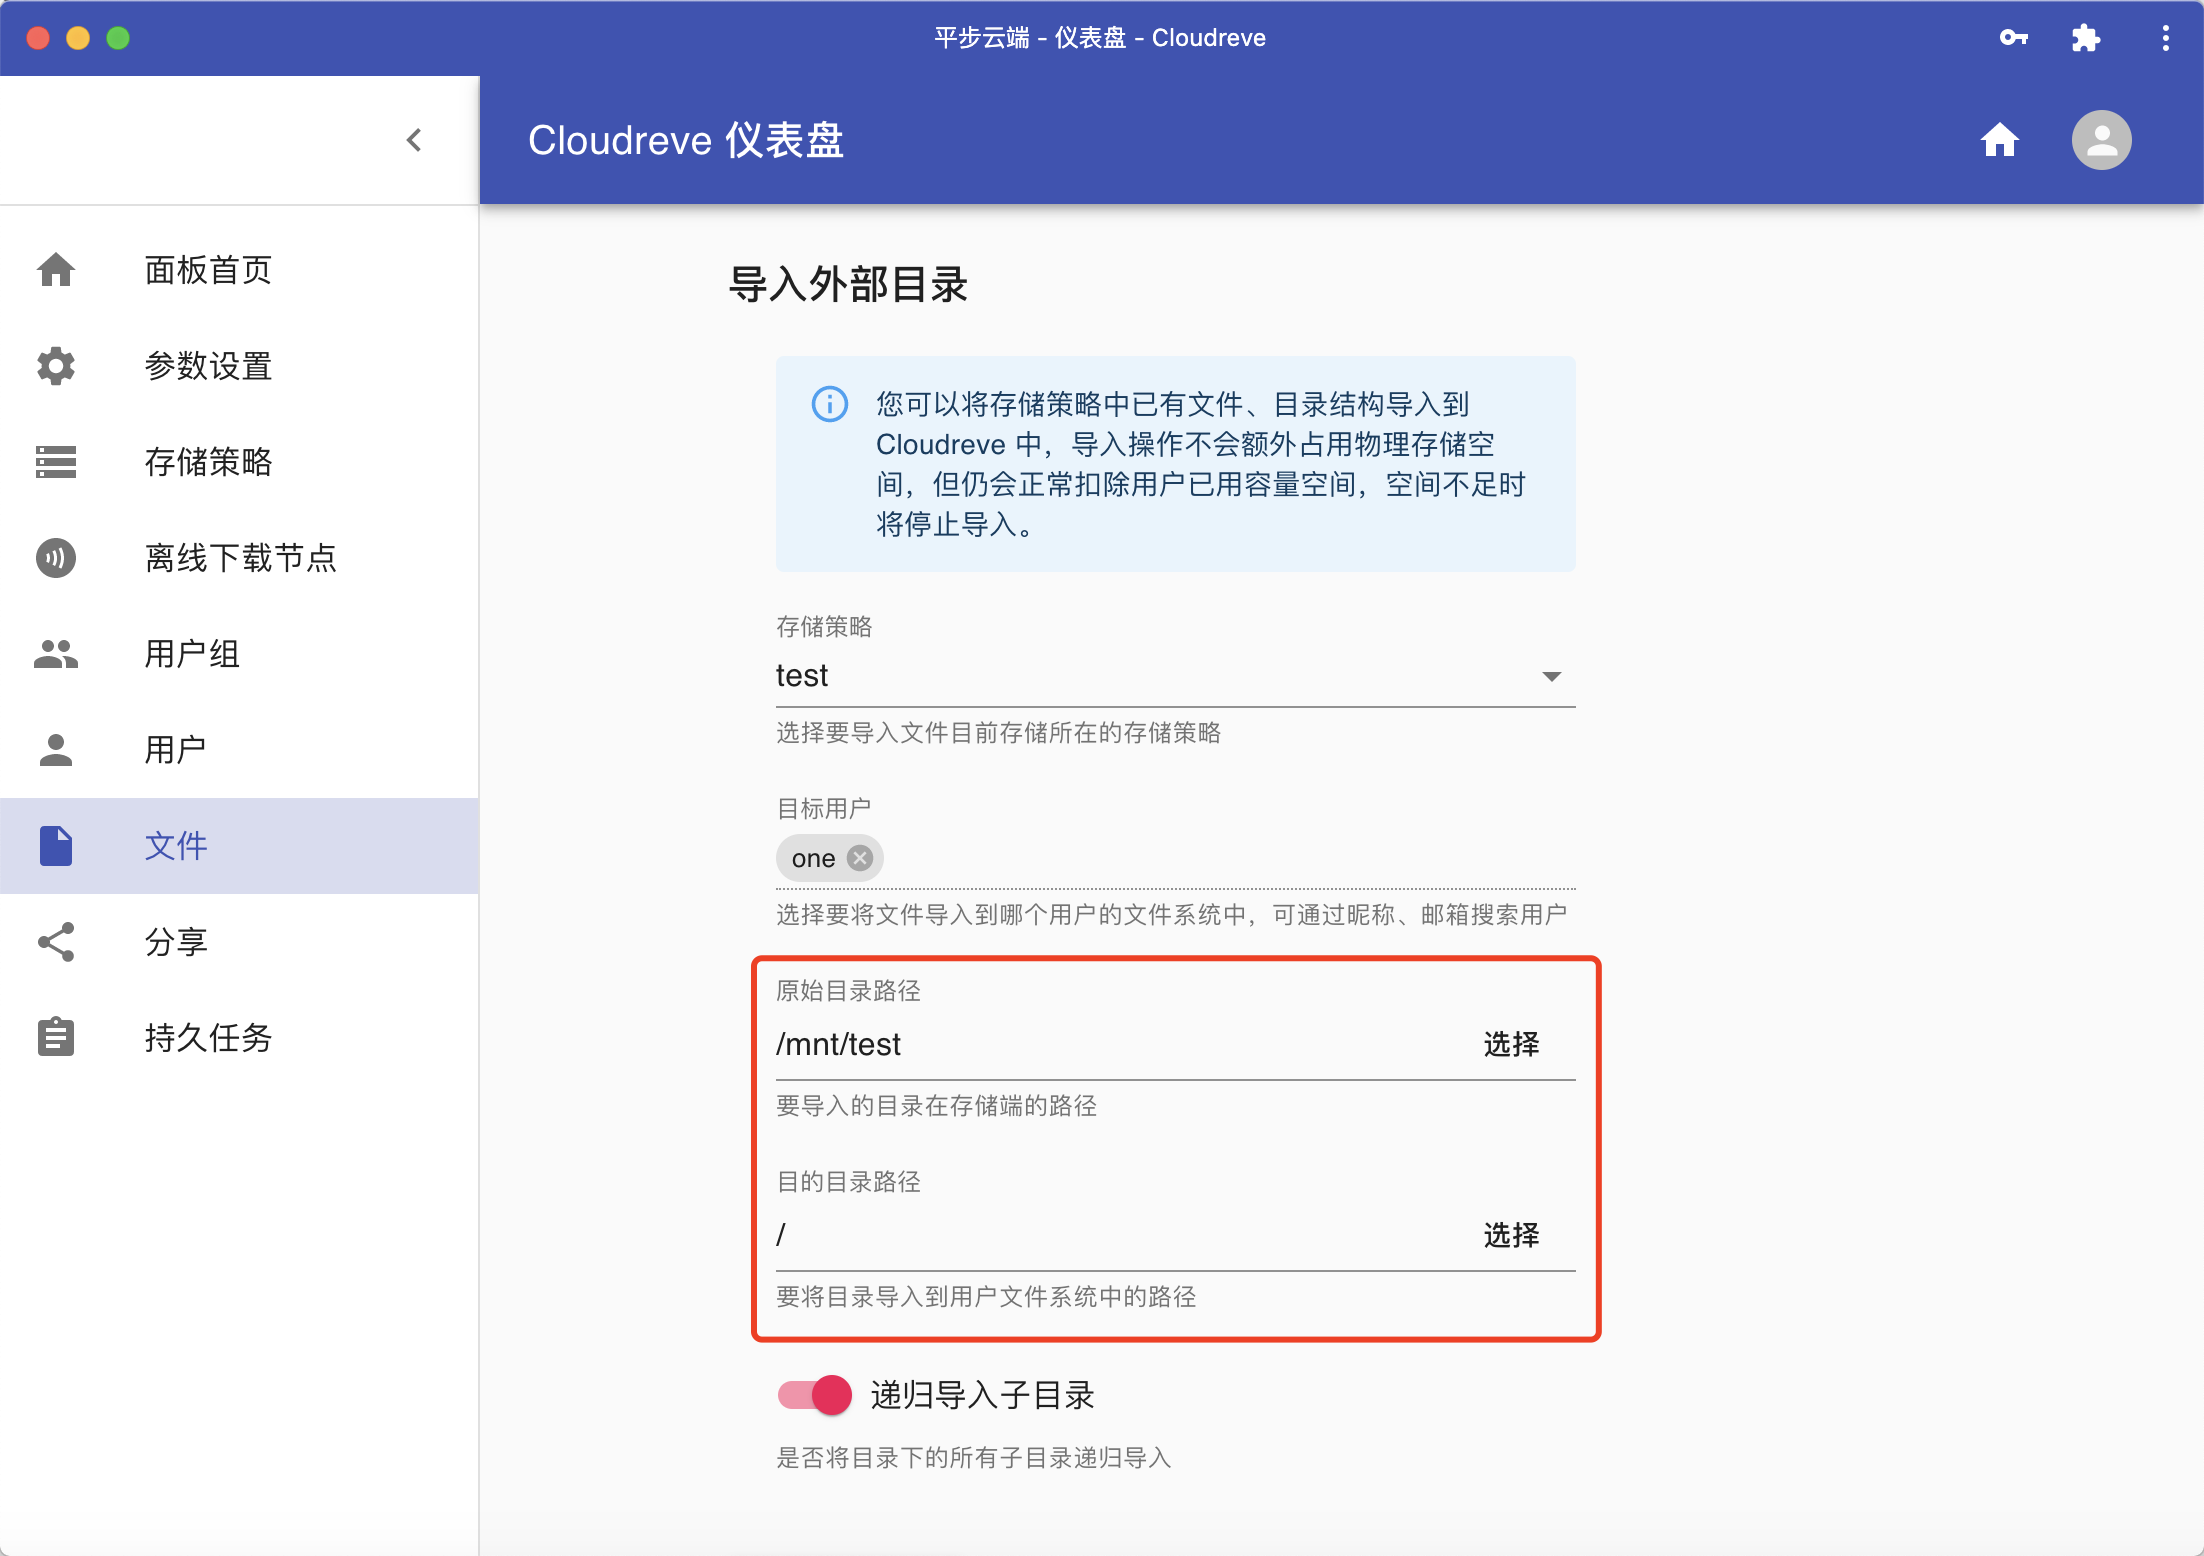Screen dimensions: 2204x1556
Task: Open the dashboard home icon in top bar
Action: coord(1999,140)
